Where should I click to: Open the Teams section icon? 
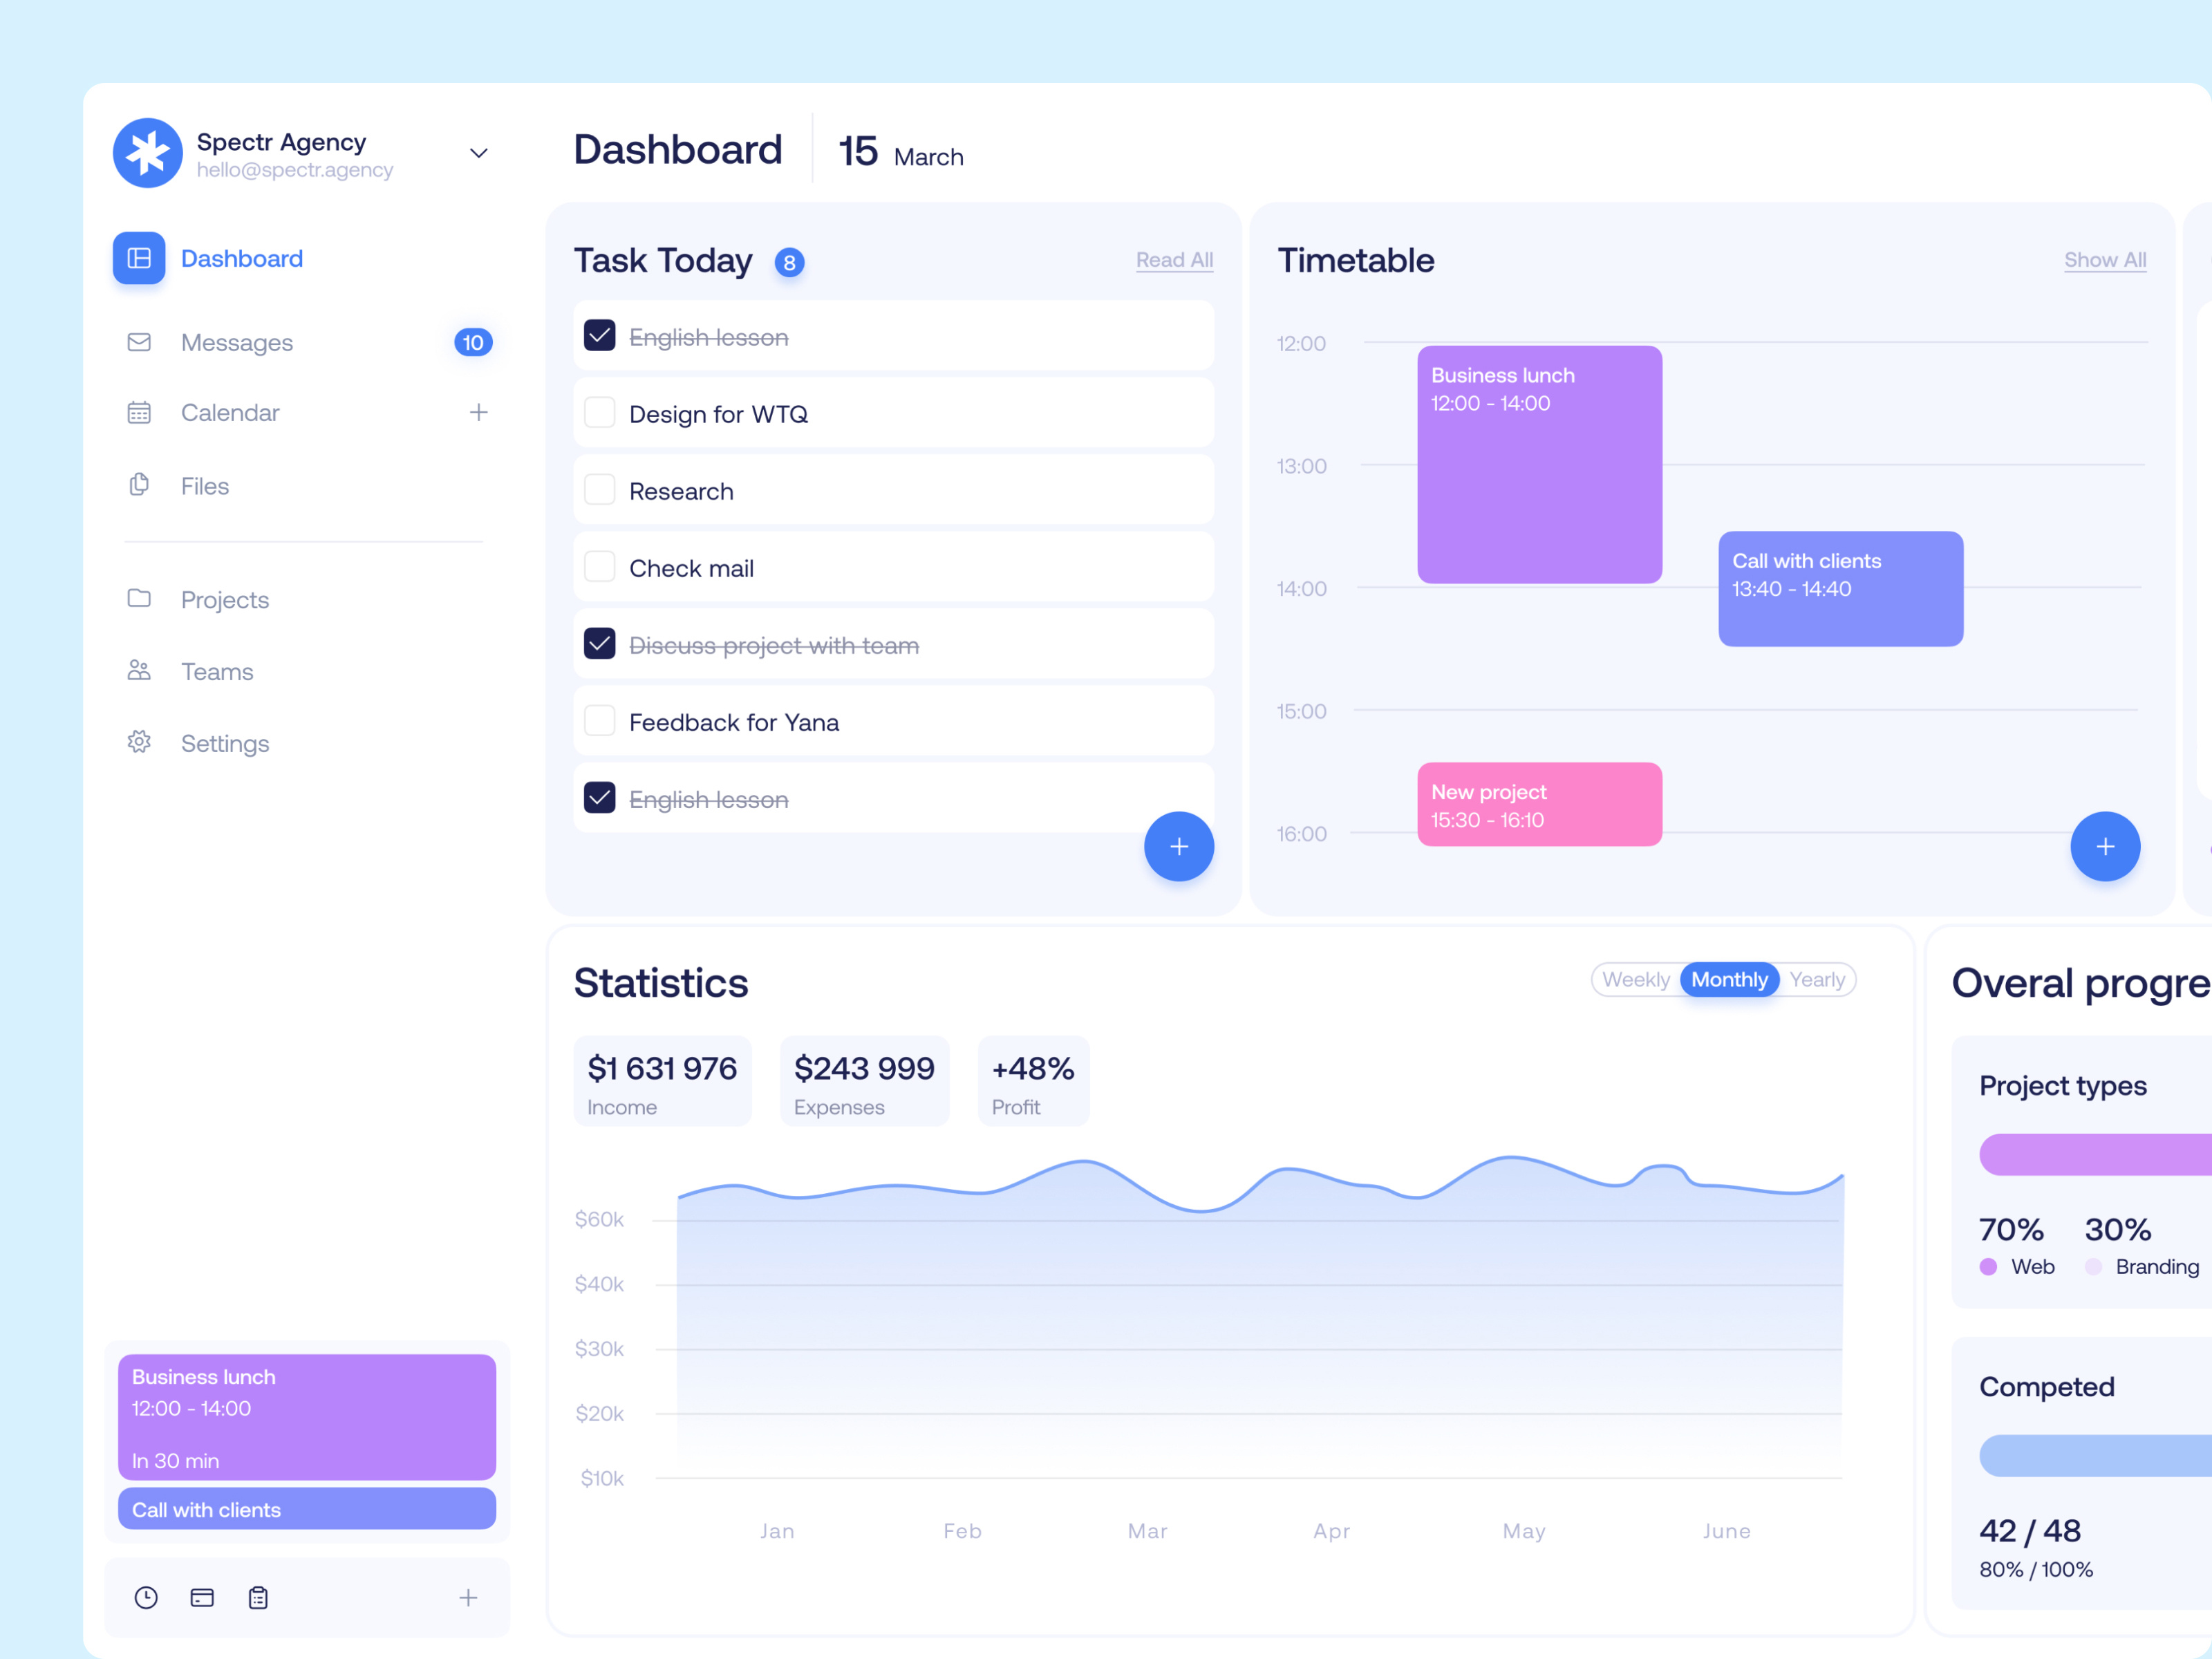pos(140,671)
